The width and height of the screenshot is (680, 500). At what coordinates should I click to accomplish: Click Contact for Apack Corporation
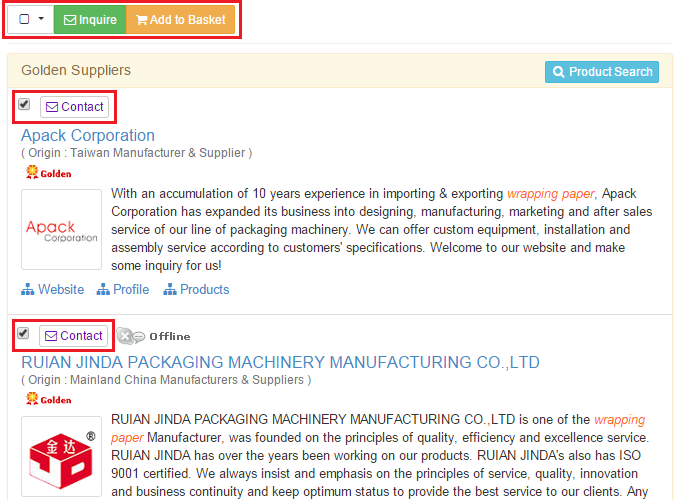pos(75,107)
